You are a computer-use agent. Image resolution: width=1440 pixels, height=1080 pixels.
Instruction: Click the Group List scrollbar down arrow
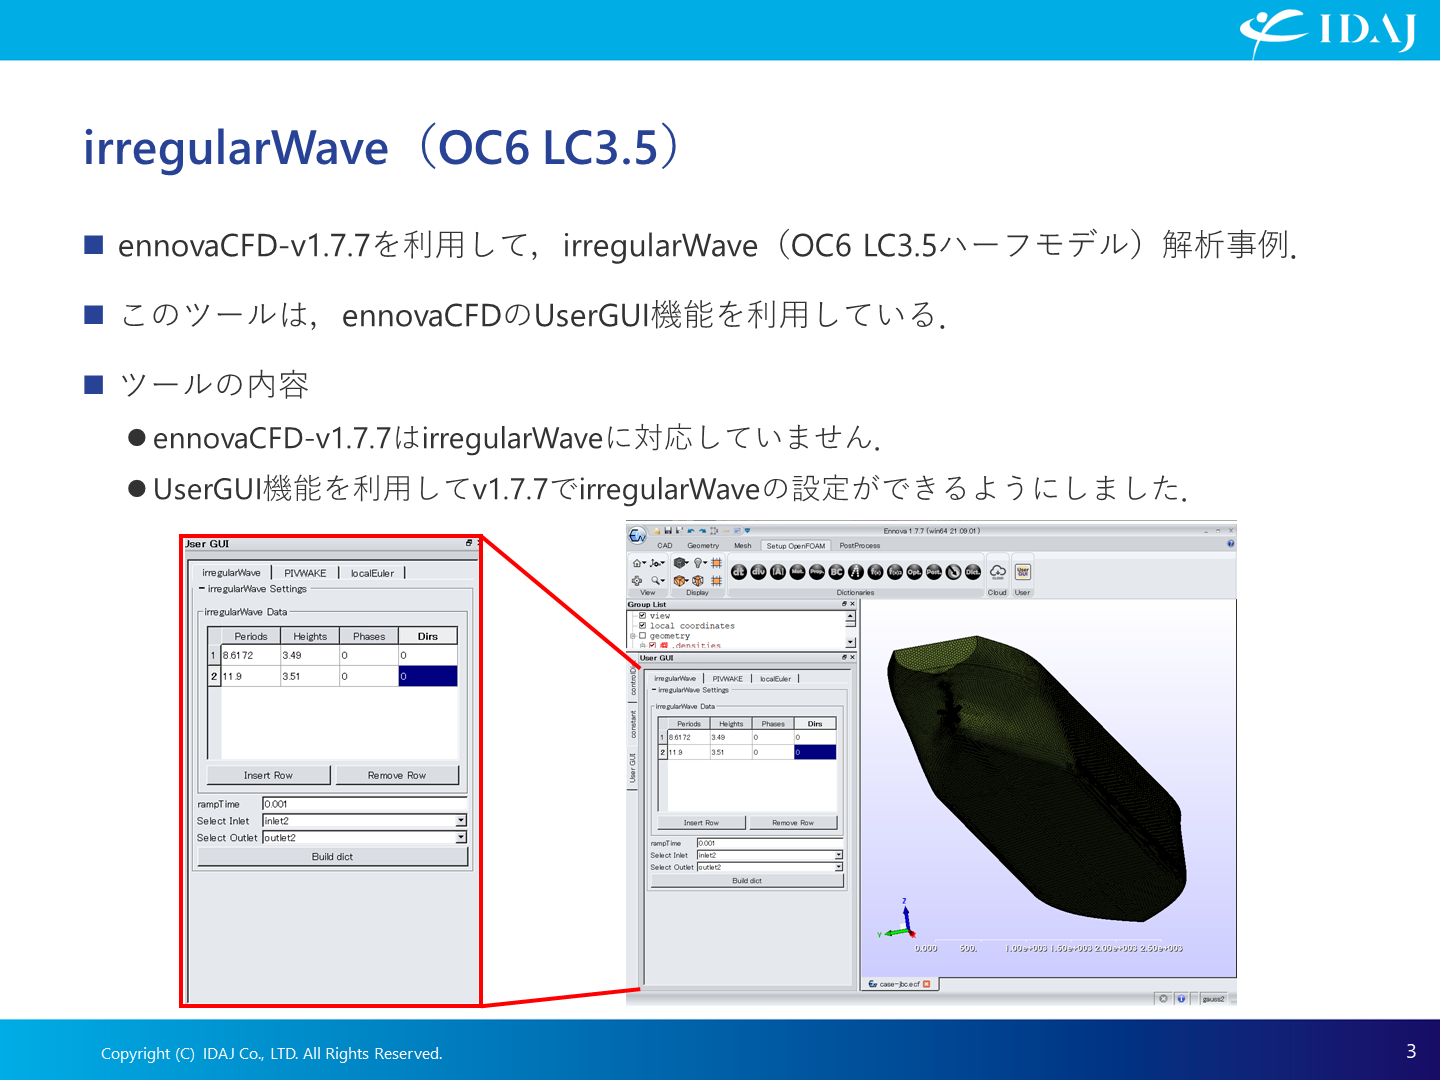click(x=850, y=642)
